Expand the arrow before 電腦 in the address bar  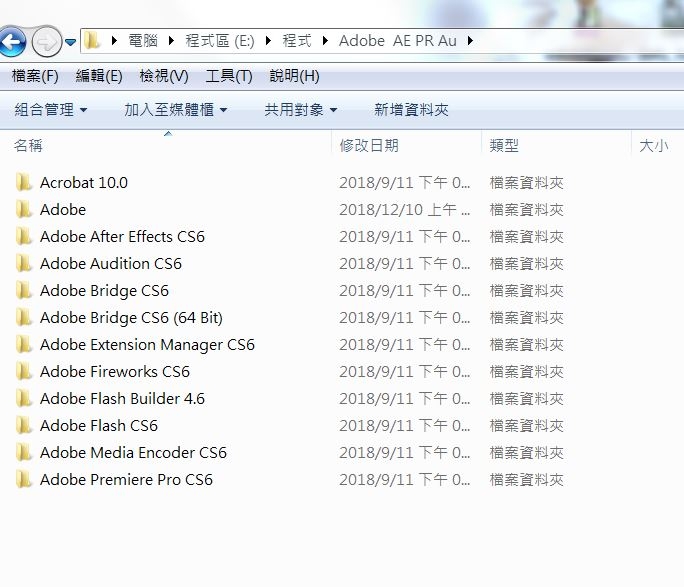tap(114, 41)
